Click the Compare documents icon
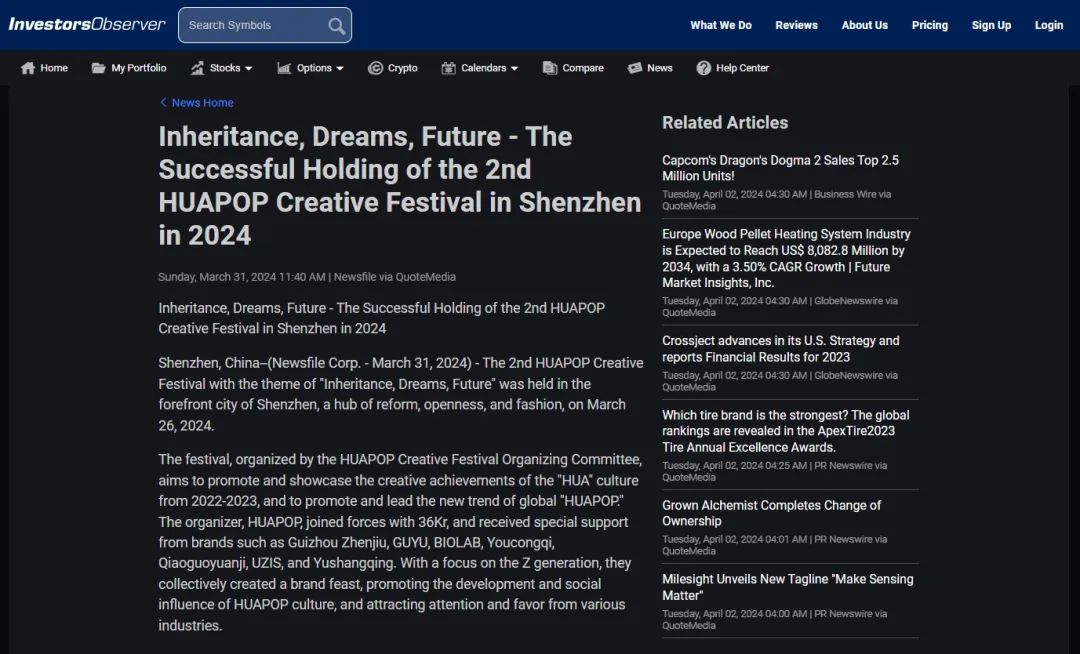This screenshot has height=654, width=1080. point(550,67)
